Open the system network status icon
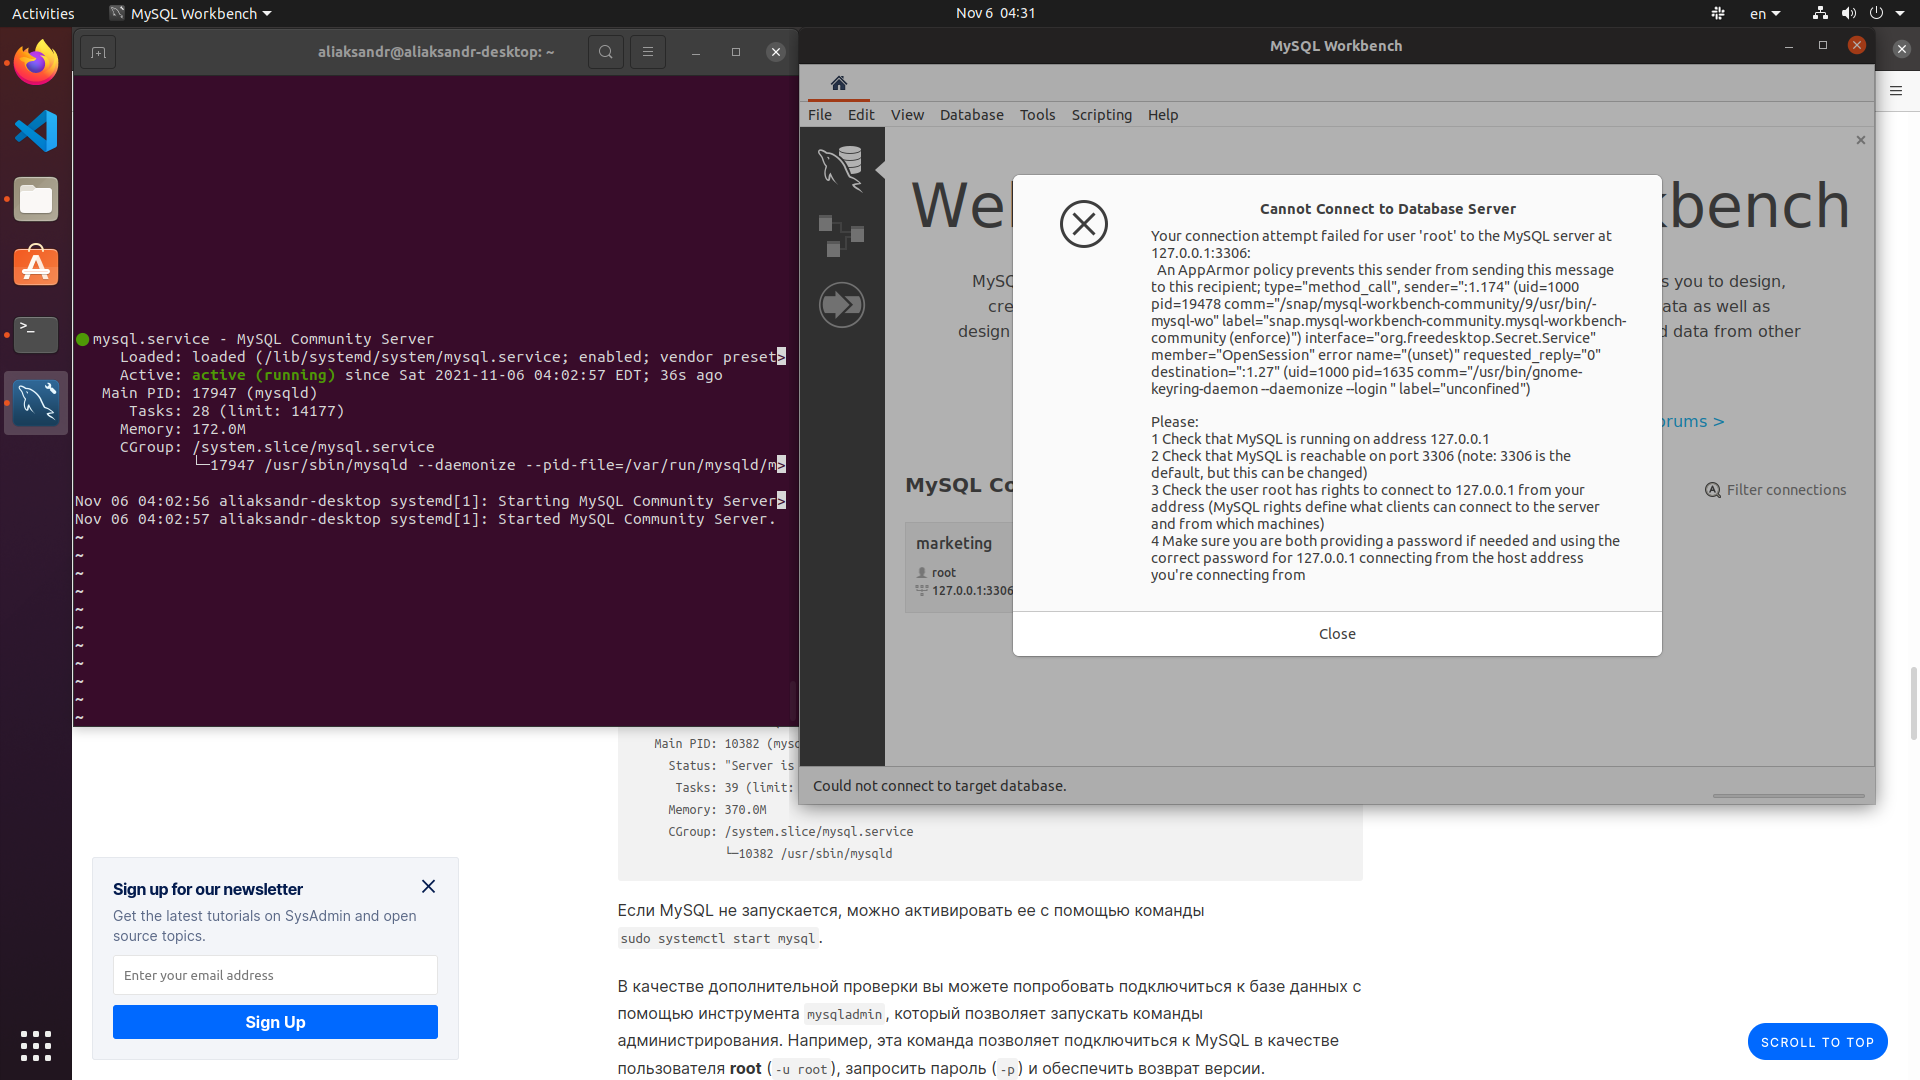 [x=1820, y=13]
